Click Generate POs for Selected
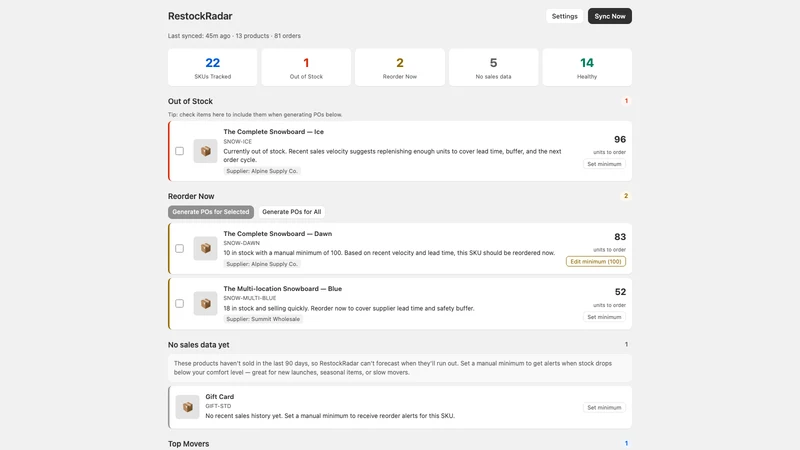 [x=211, y=212]
